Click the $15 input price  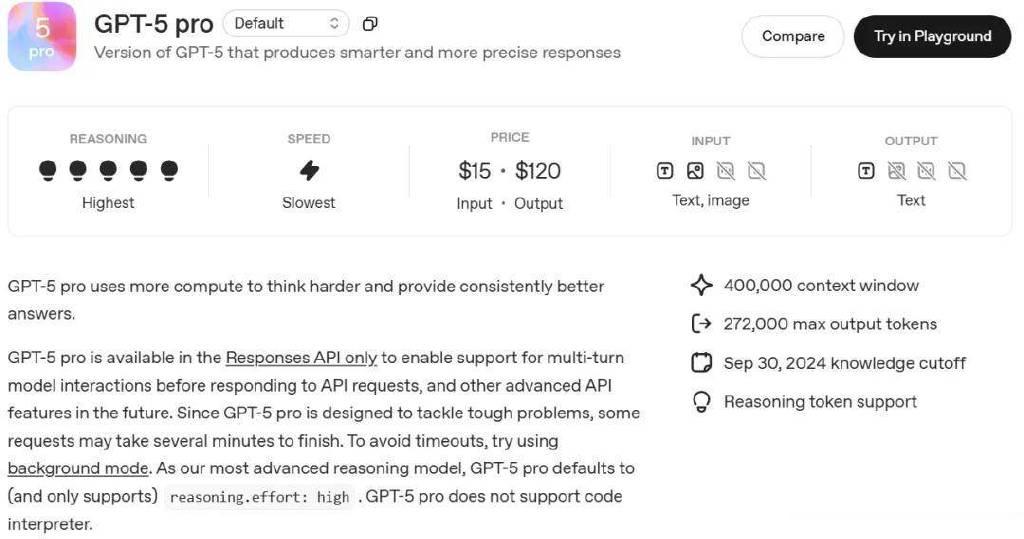pyautogui.click(x=474, y=171)
